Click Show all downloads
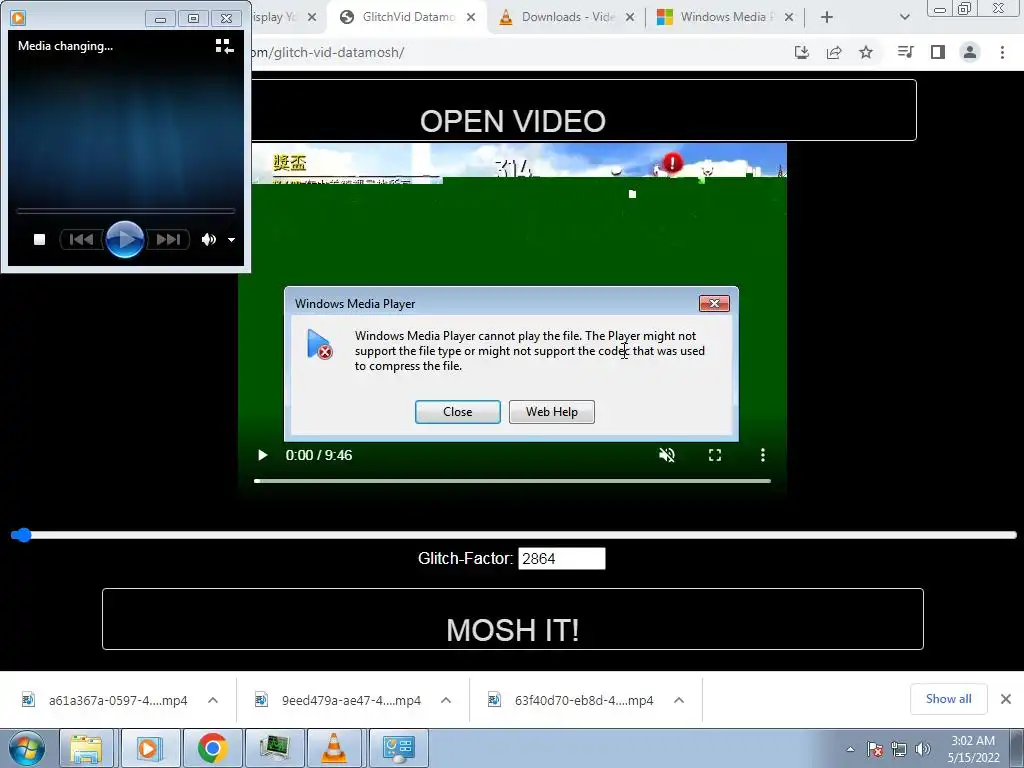Image resolution: width=1024 pixels, height=768 pixels. click(948, 699)
